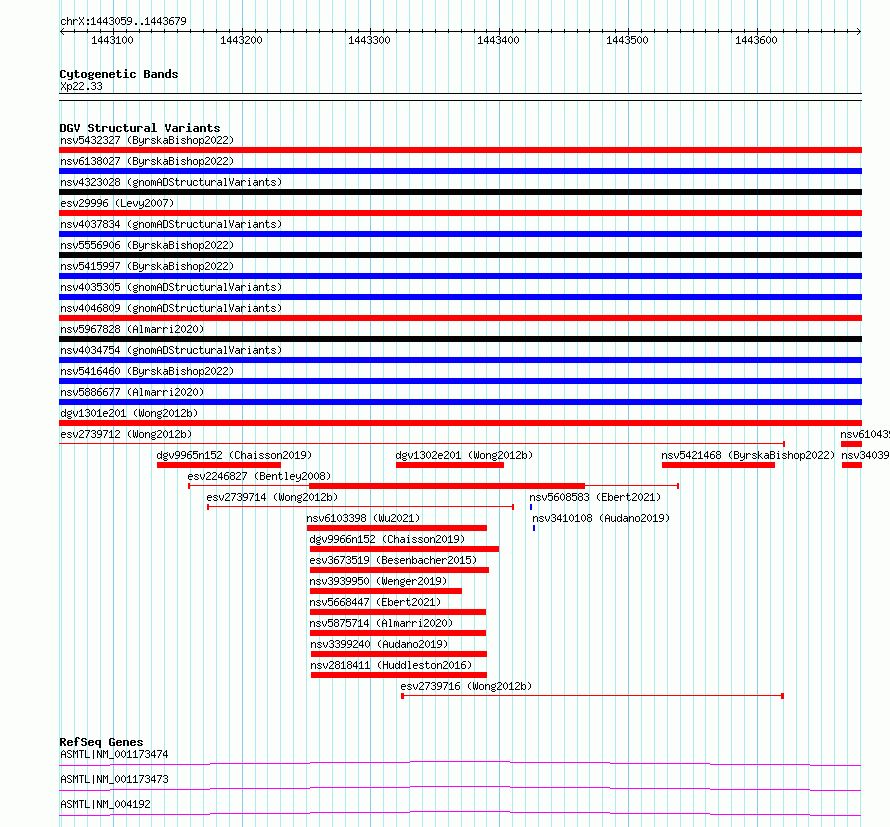Select the red esv29996 (Levy2007) bar
The image size is (890, 827).
[460, 213]
